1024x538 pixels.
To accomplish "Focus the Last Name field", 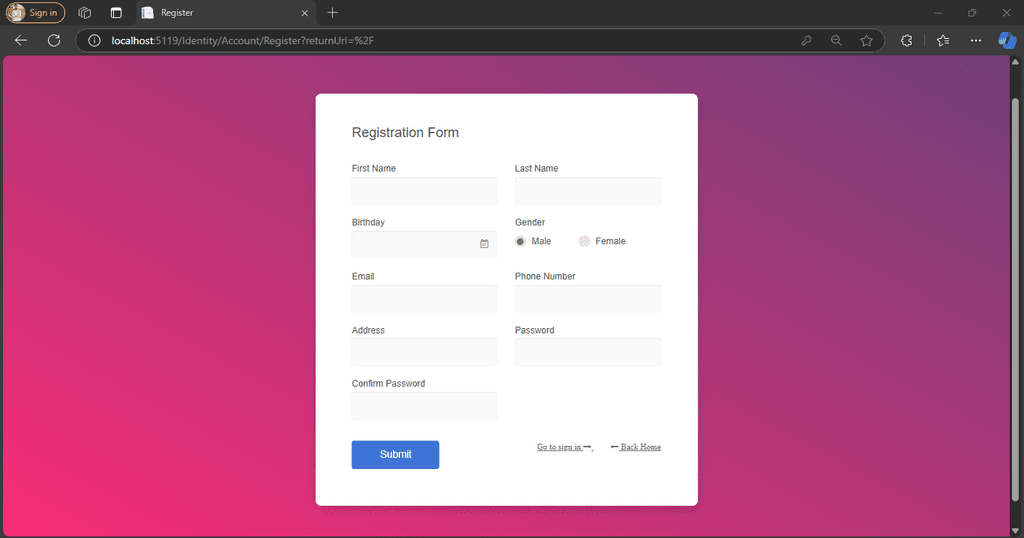I will (588, 191).
